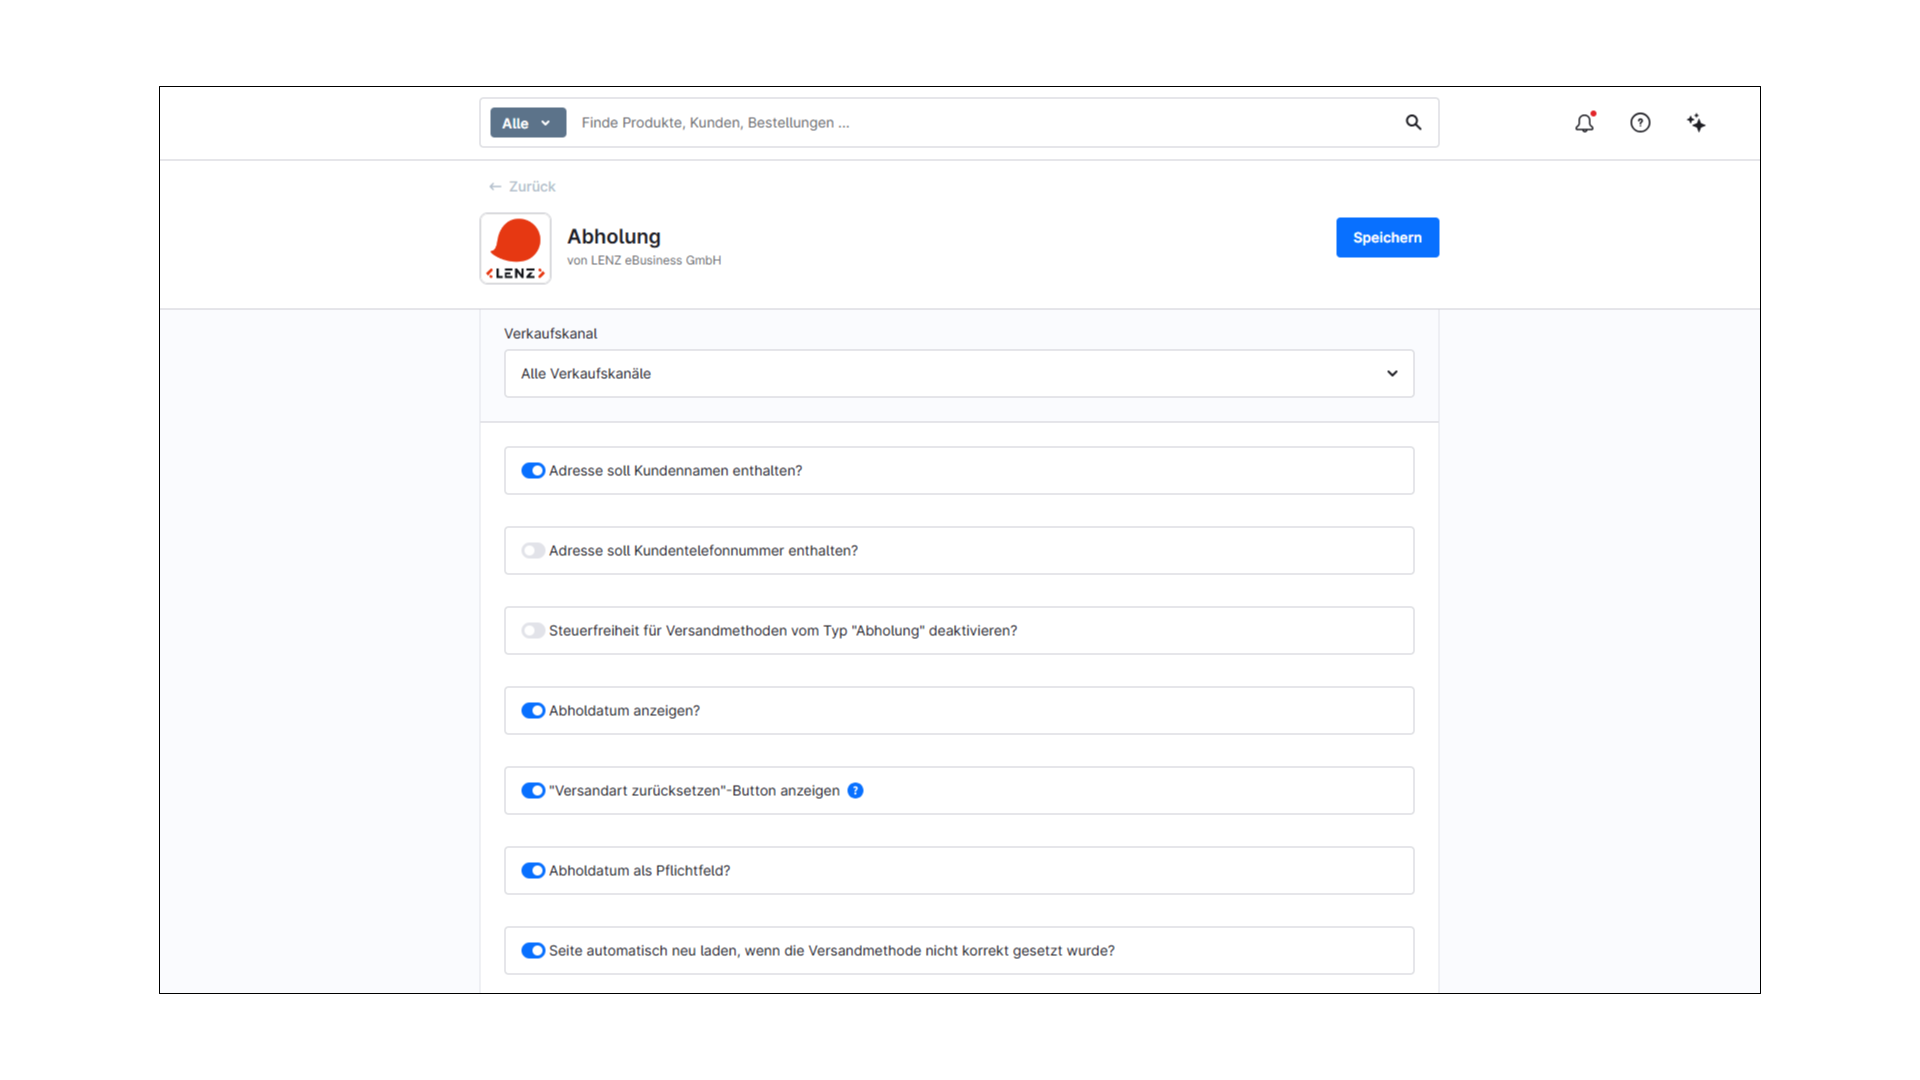This screenshot has width=1920, height=1080.
Task: Toggle Abholdatum als Pflichtfeld switch
Action: 533,871
